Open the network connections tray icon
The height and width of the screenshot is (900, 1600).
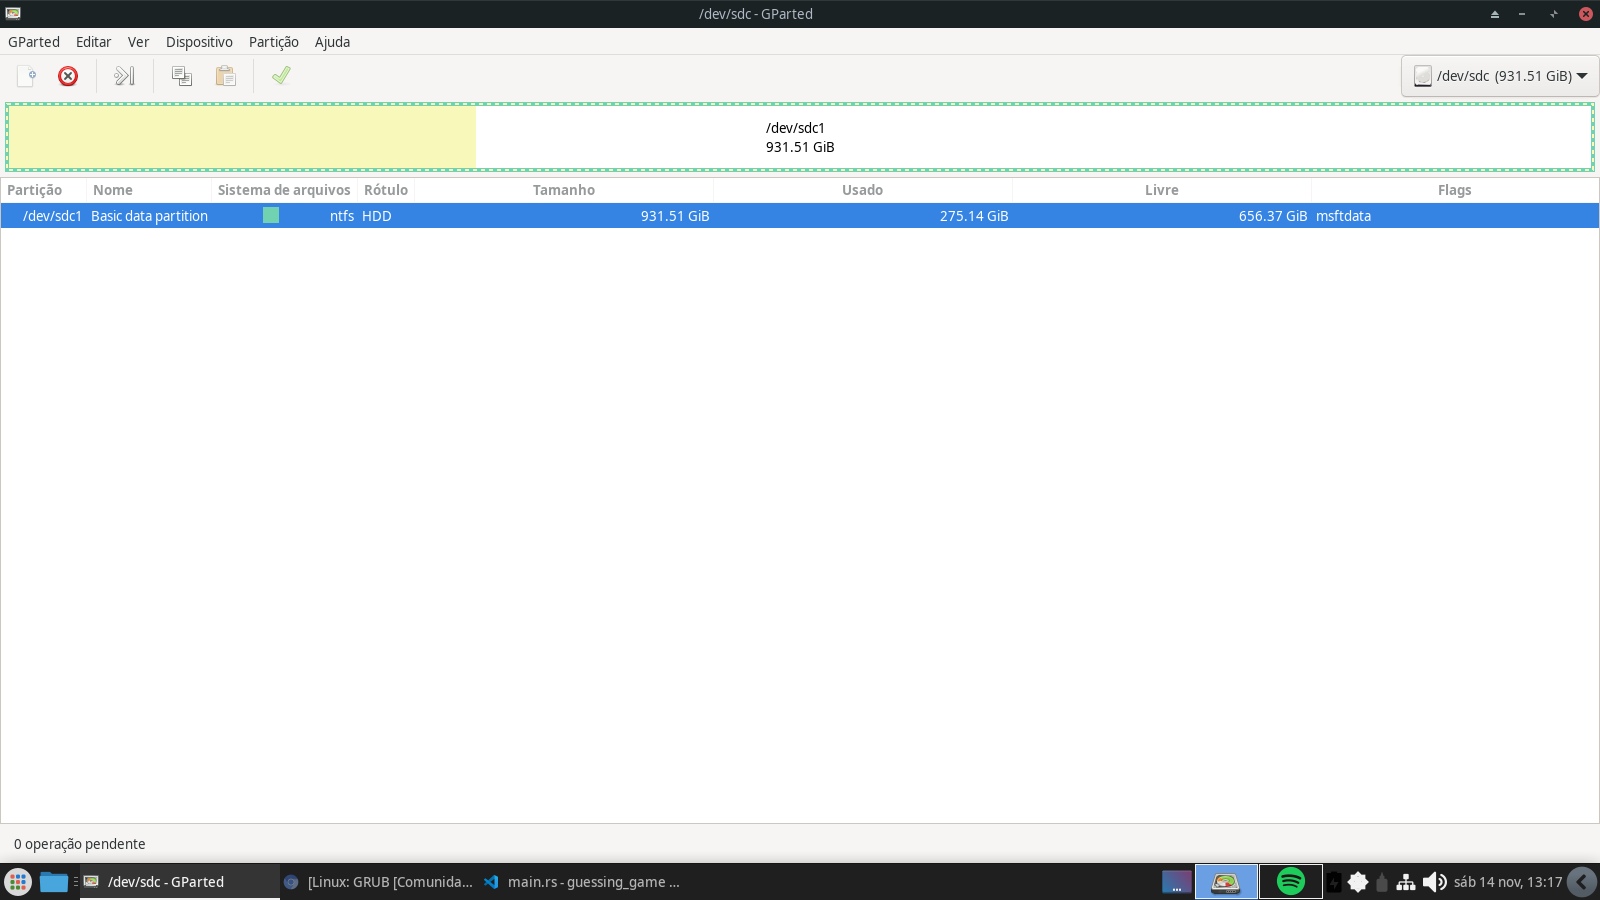click(1406, 882)
